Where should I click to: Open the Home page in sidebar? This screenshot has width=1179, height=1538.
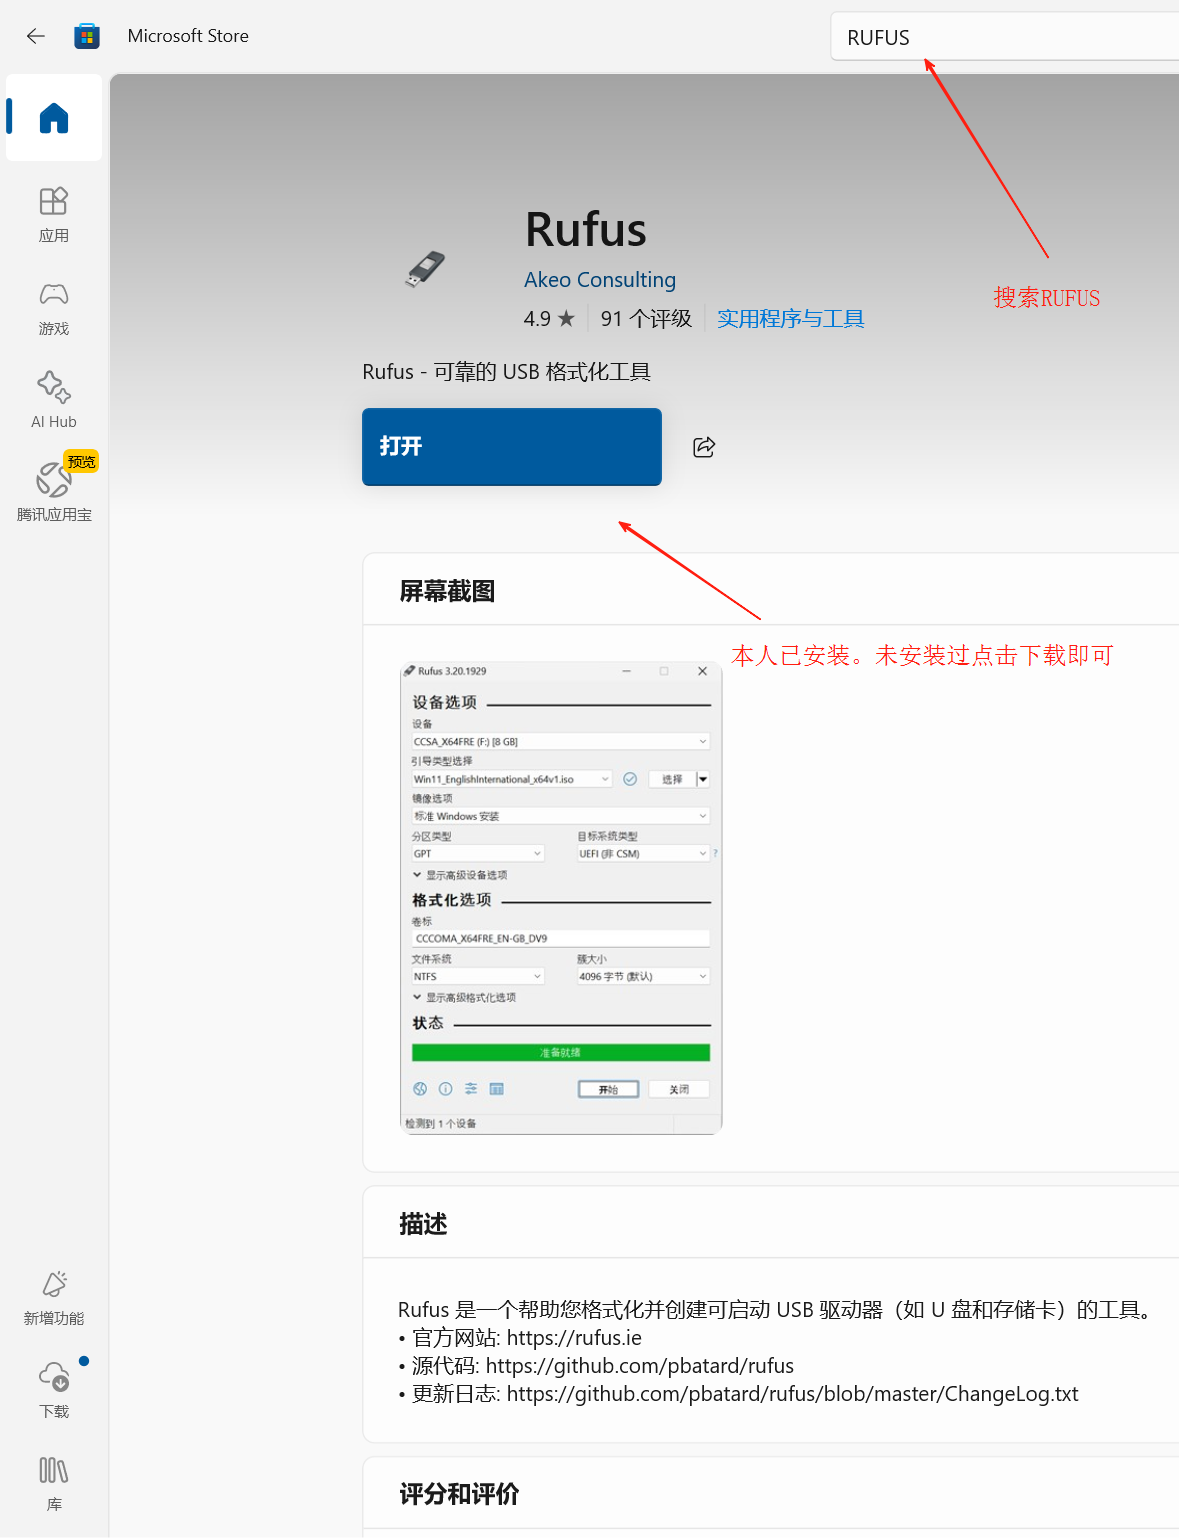click(x=54, y=118)
